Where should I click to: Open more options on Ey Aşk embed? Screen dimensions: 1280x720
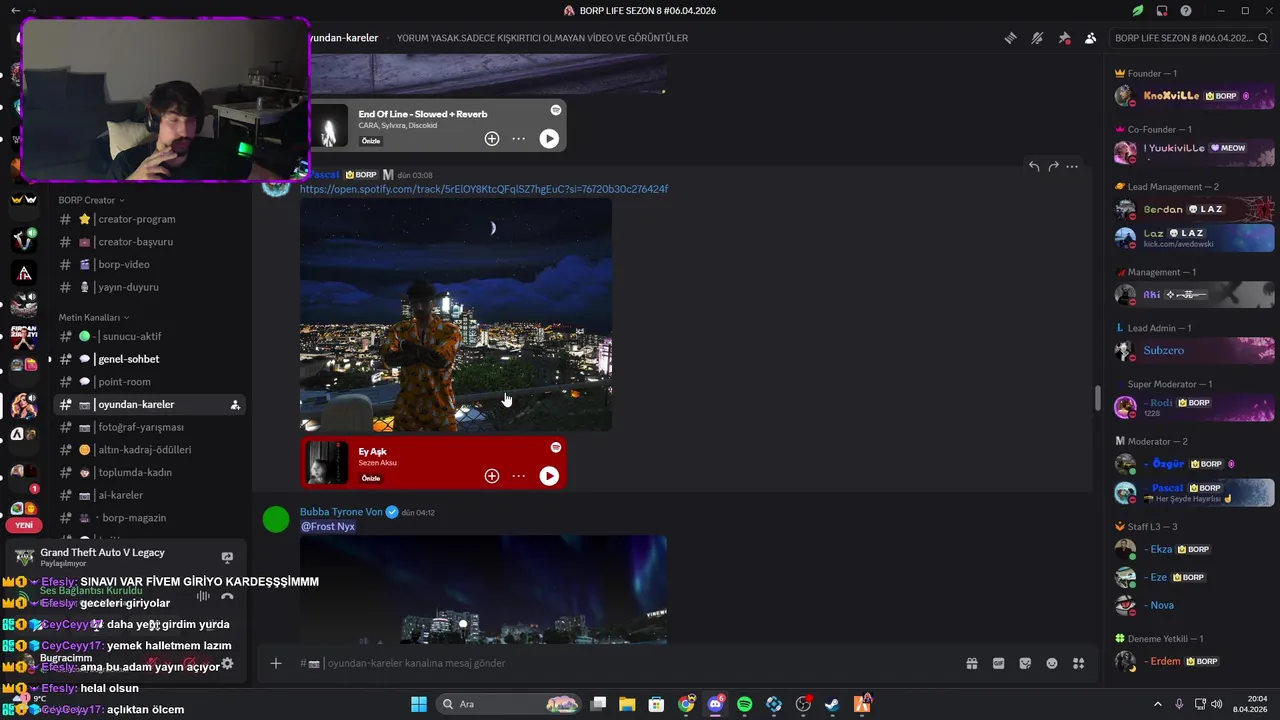coord(518,476)
